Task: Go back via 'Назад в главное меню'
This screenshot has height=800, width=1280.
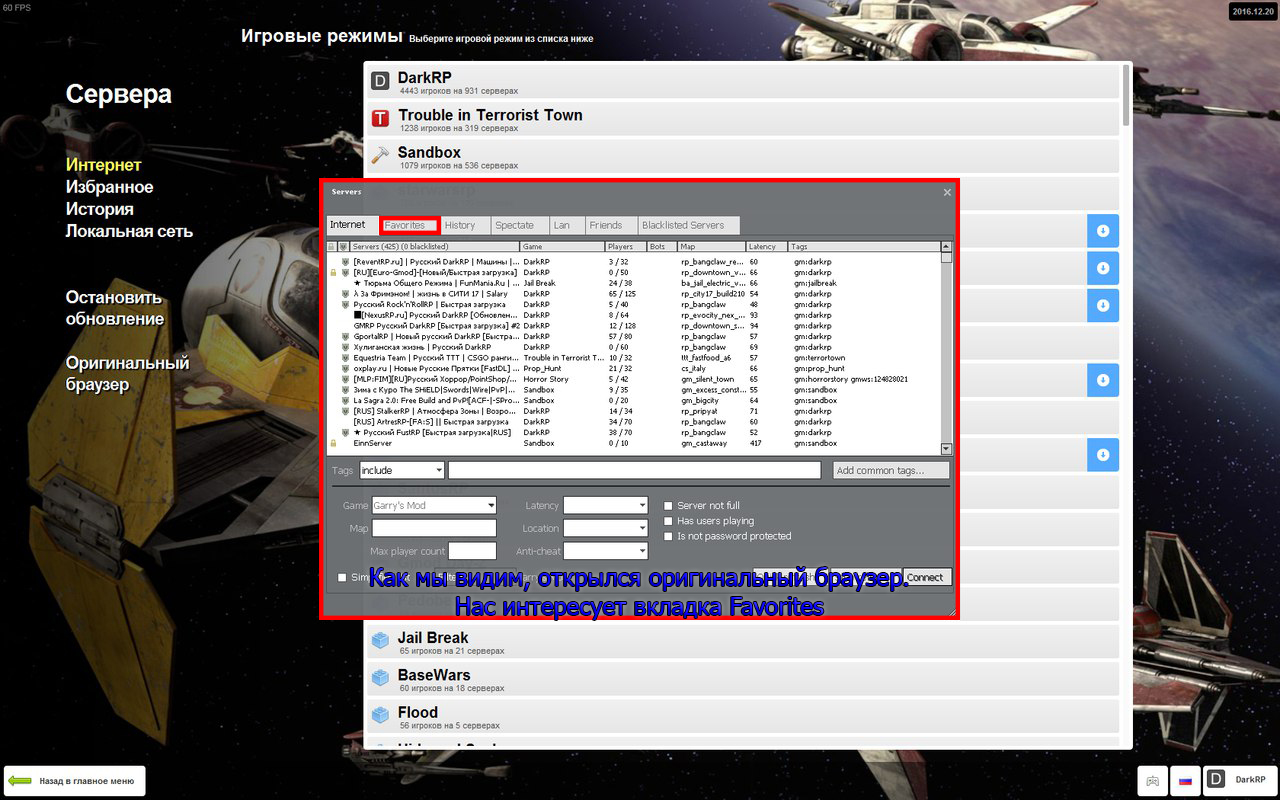Action: (x=75, y=781)
